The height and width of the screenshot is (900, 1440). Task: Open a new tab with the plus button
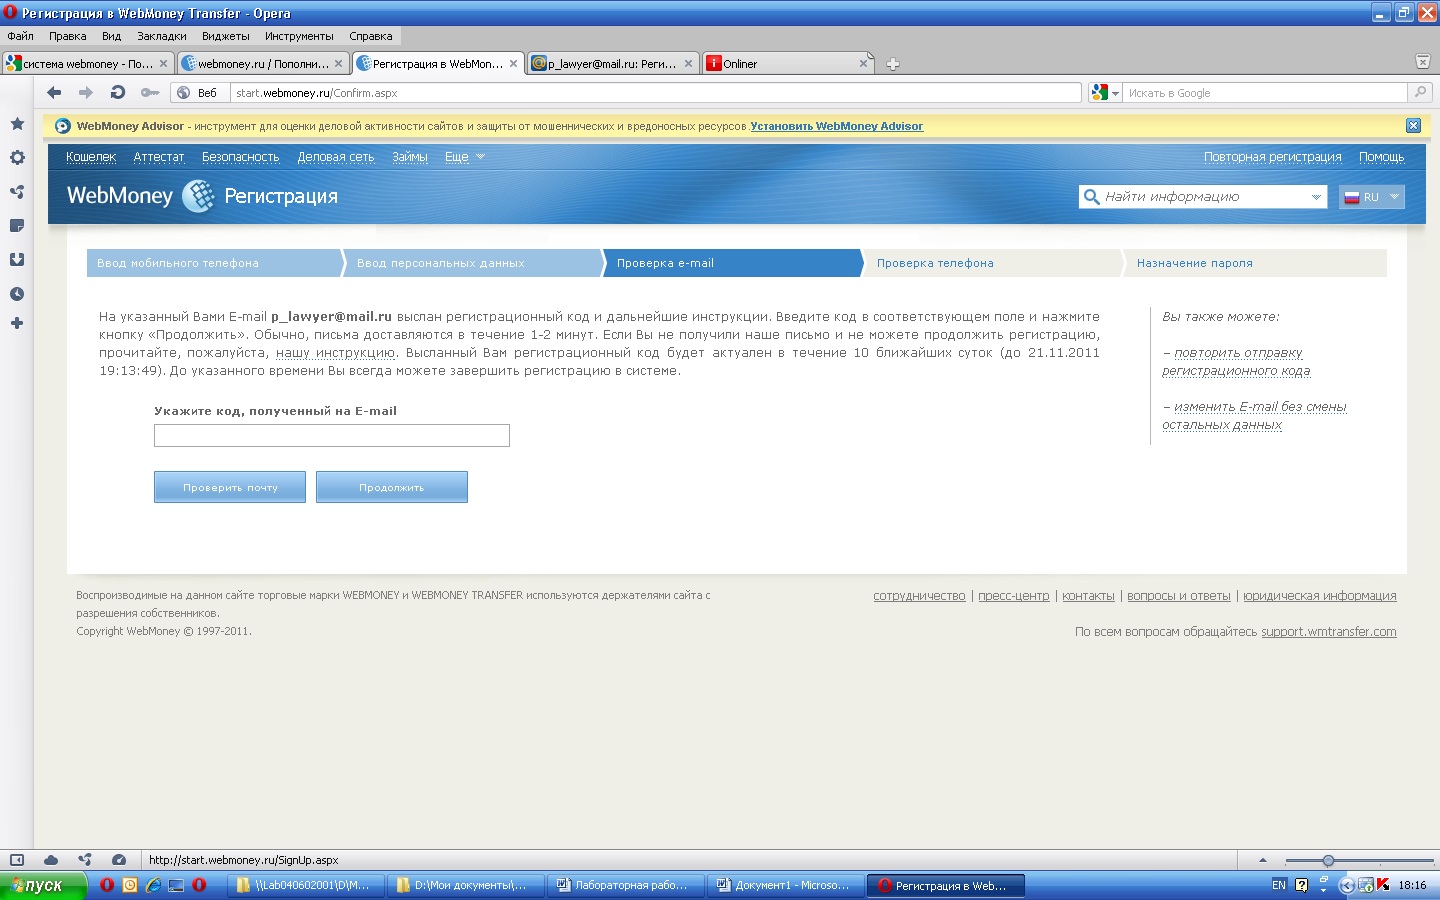[893, 64]
